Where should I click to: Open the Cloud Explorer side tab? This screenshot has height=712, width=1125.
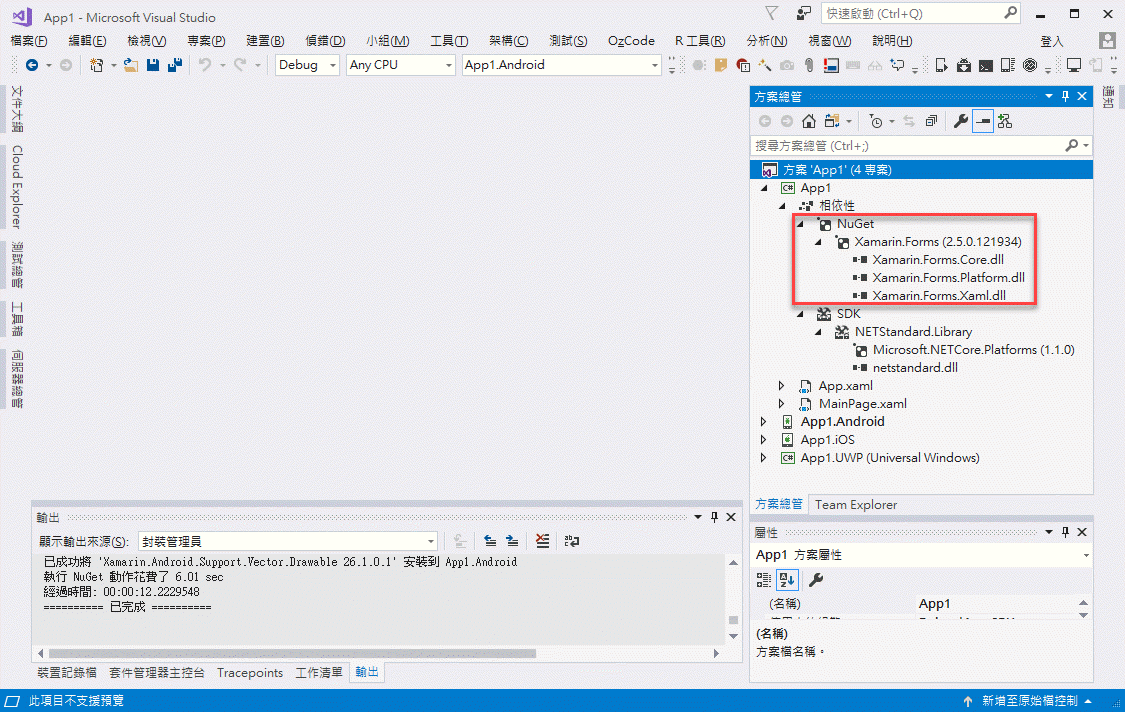click(17, 187)
